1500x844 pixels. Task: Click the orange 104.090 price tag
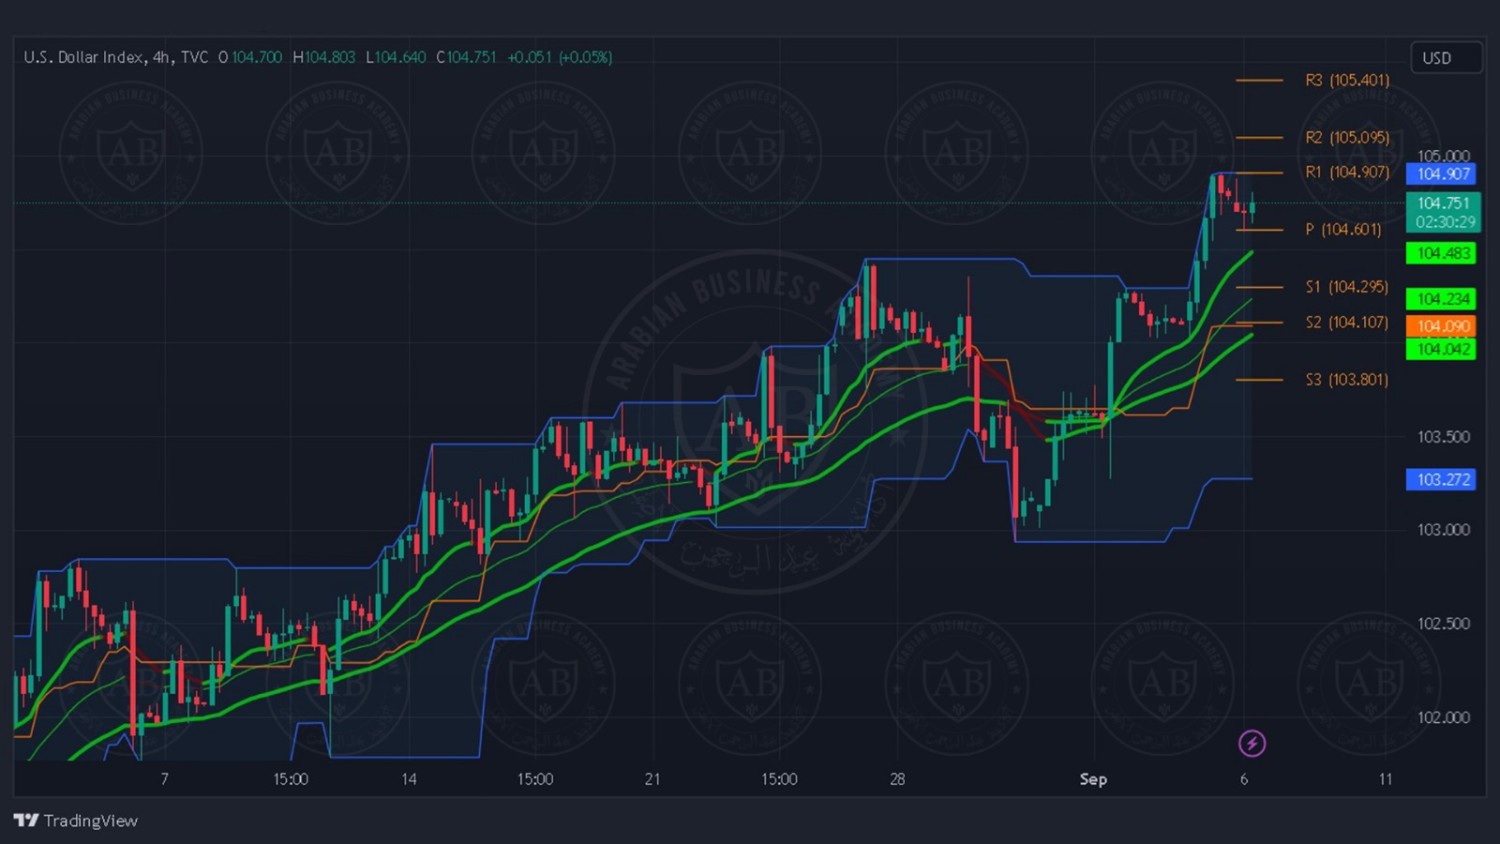coord(1442,326)
